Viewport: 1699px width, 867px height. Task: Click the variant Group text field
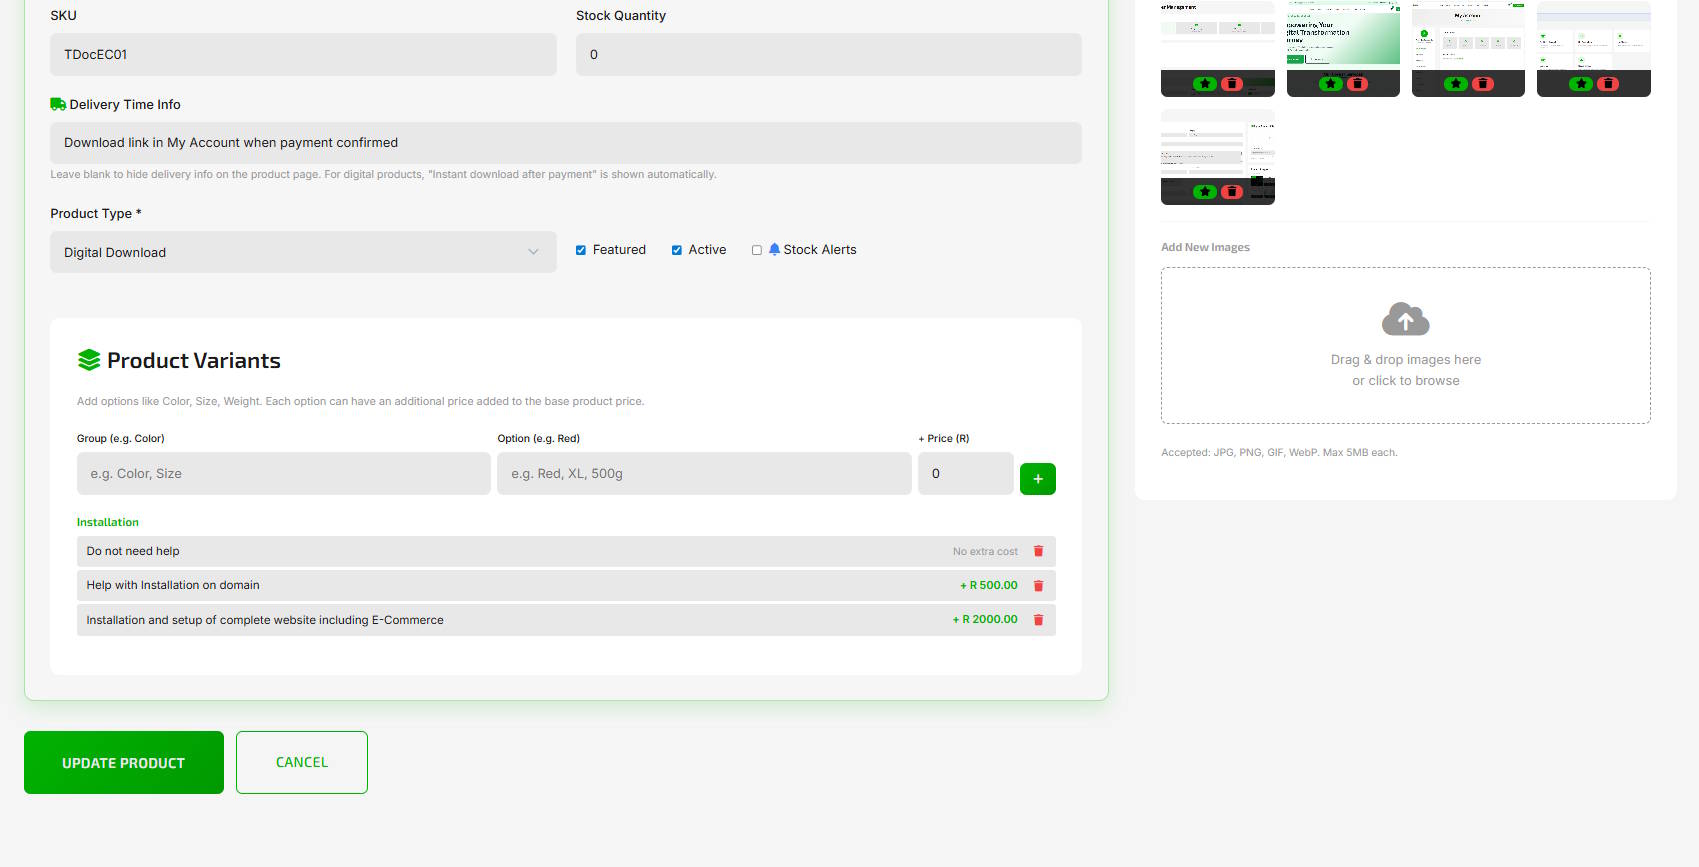coord(283,474)
